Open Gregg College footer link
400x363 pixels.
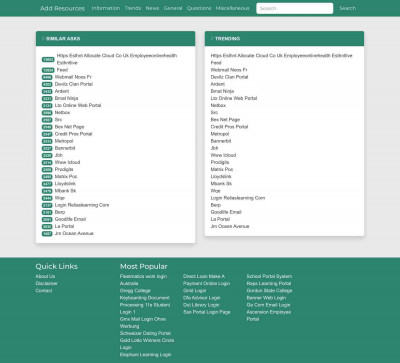[x=135, y=291]
